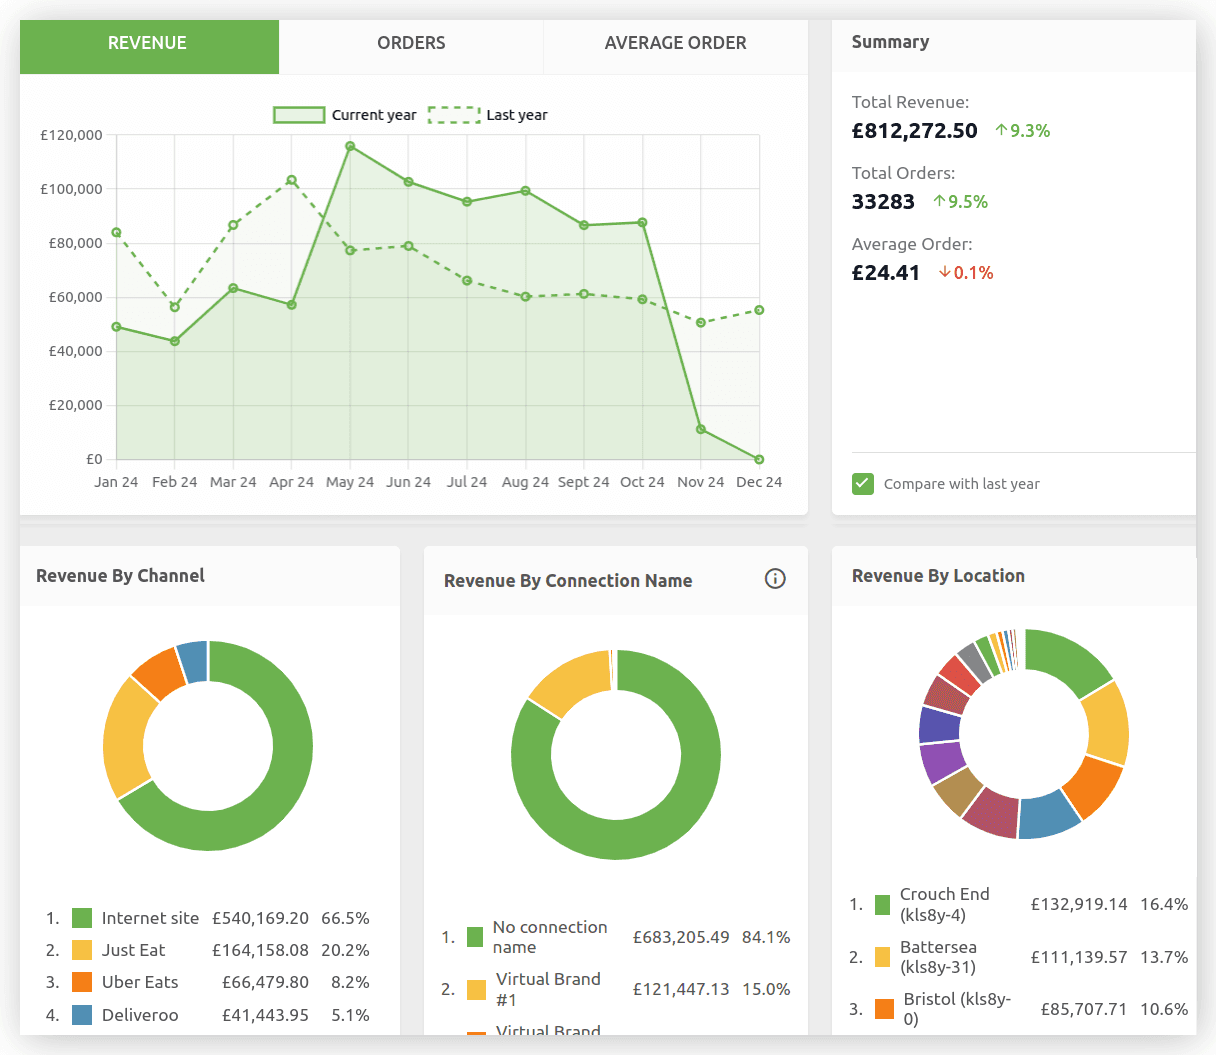Click the Revenue By Channel donut chart
The width and height of the screenshot is (1216, 1055).
pos(208,746)
